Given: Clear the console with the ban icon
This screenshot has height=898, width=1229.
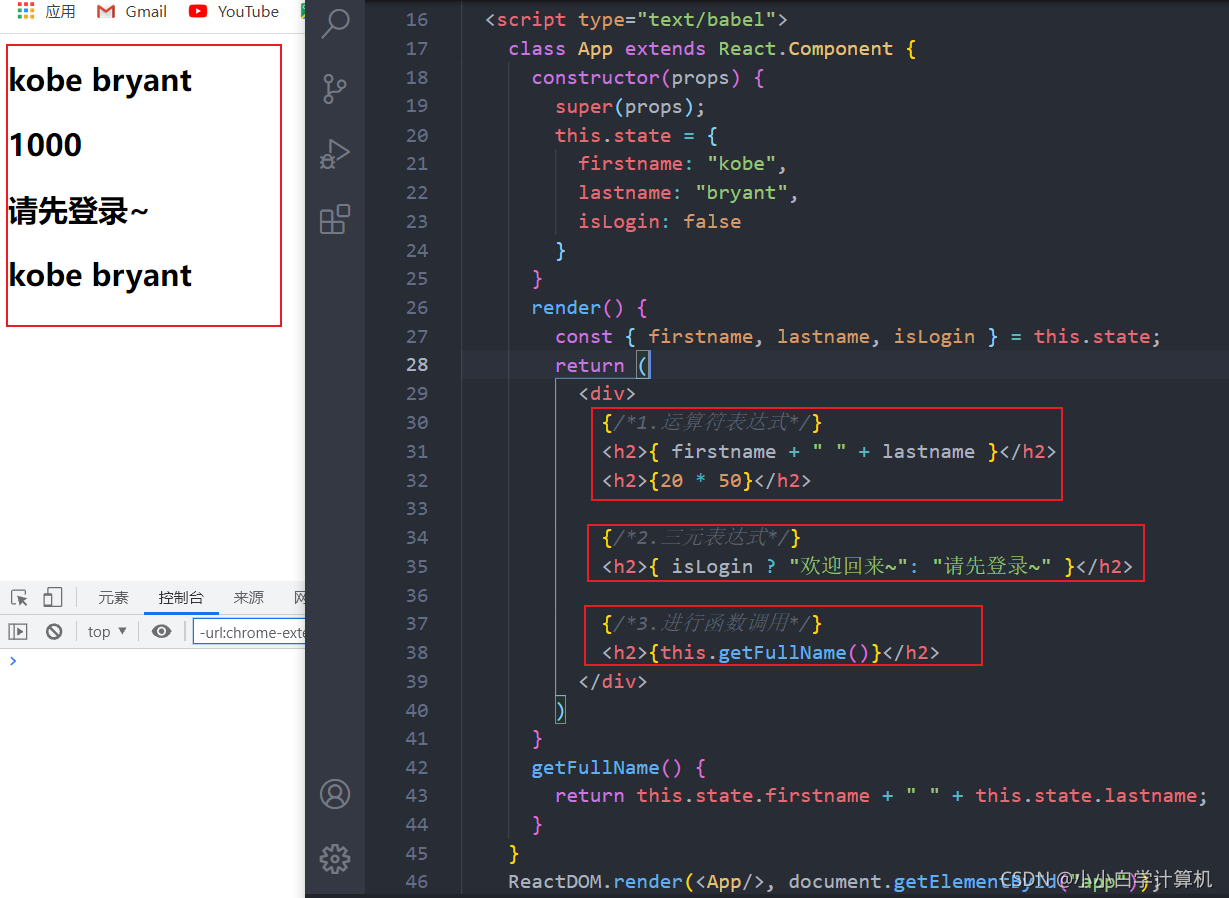Looking at the screenshot, I should (x=54, y=631).
